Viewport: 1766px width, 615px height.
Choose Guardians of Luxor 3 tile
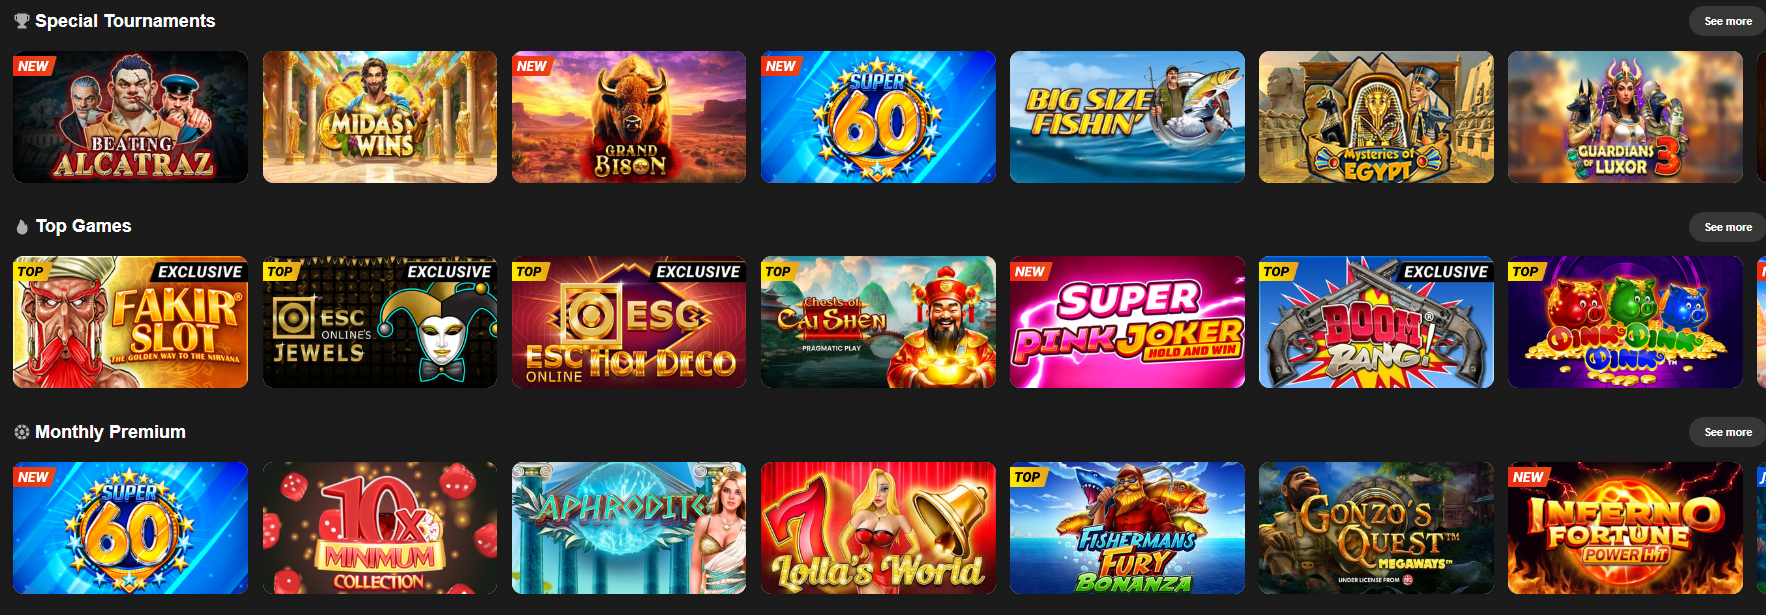[x=1625, y=117]
